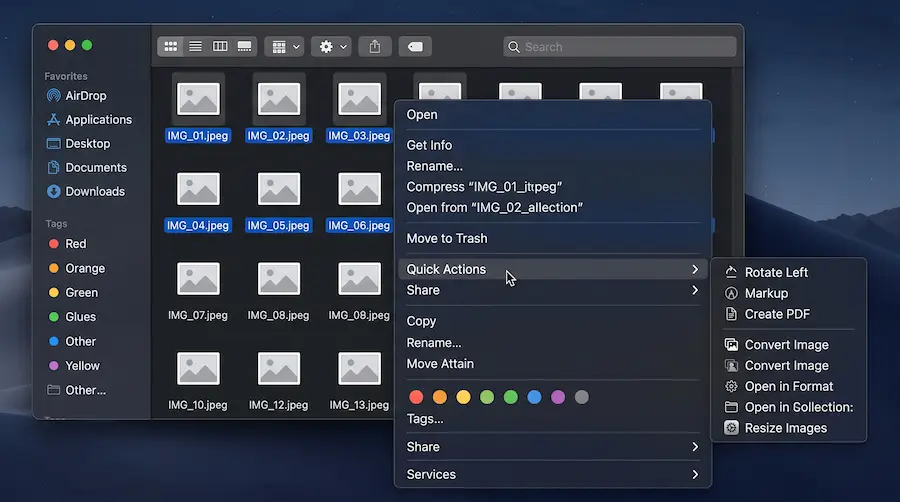Select the IMG_12.jpeg thumbnail
This screenshot has height=502, width=900.
(278, 368)
